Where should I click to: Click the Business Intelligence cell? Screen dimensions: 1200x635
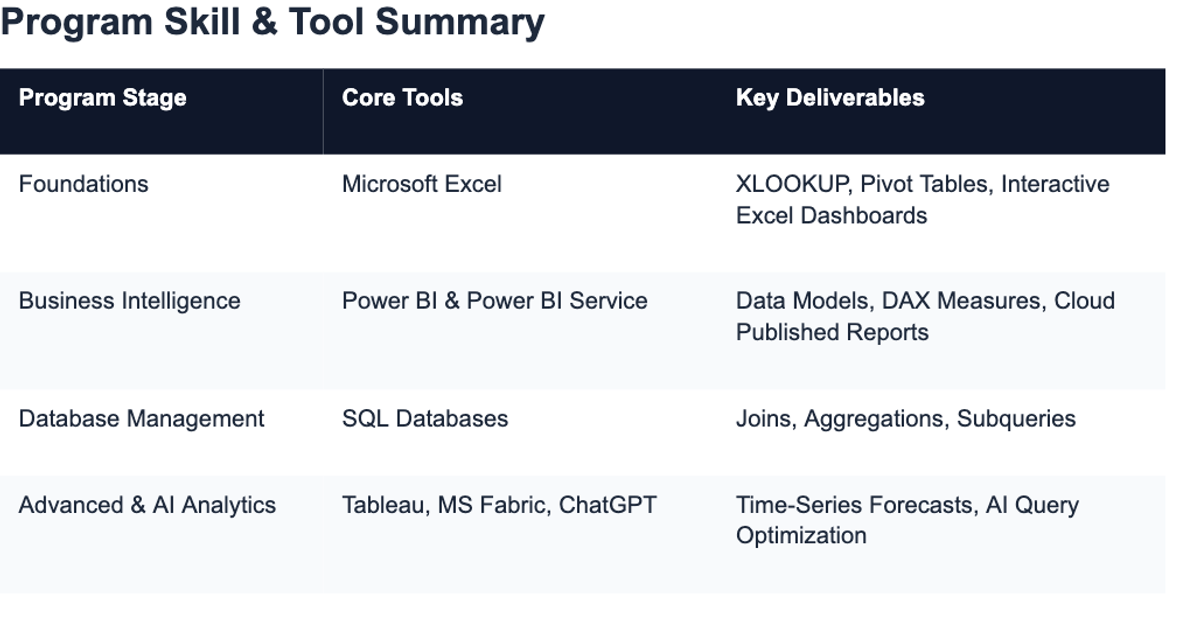click(161, 331)
